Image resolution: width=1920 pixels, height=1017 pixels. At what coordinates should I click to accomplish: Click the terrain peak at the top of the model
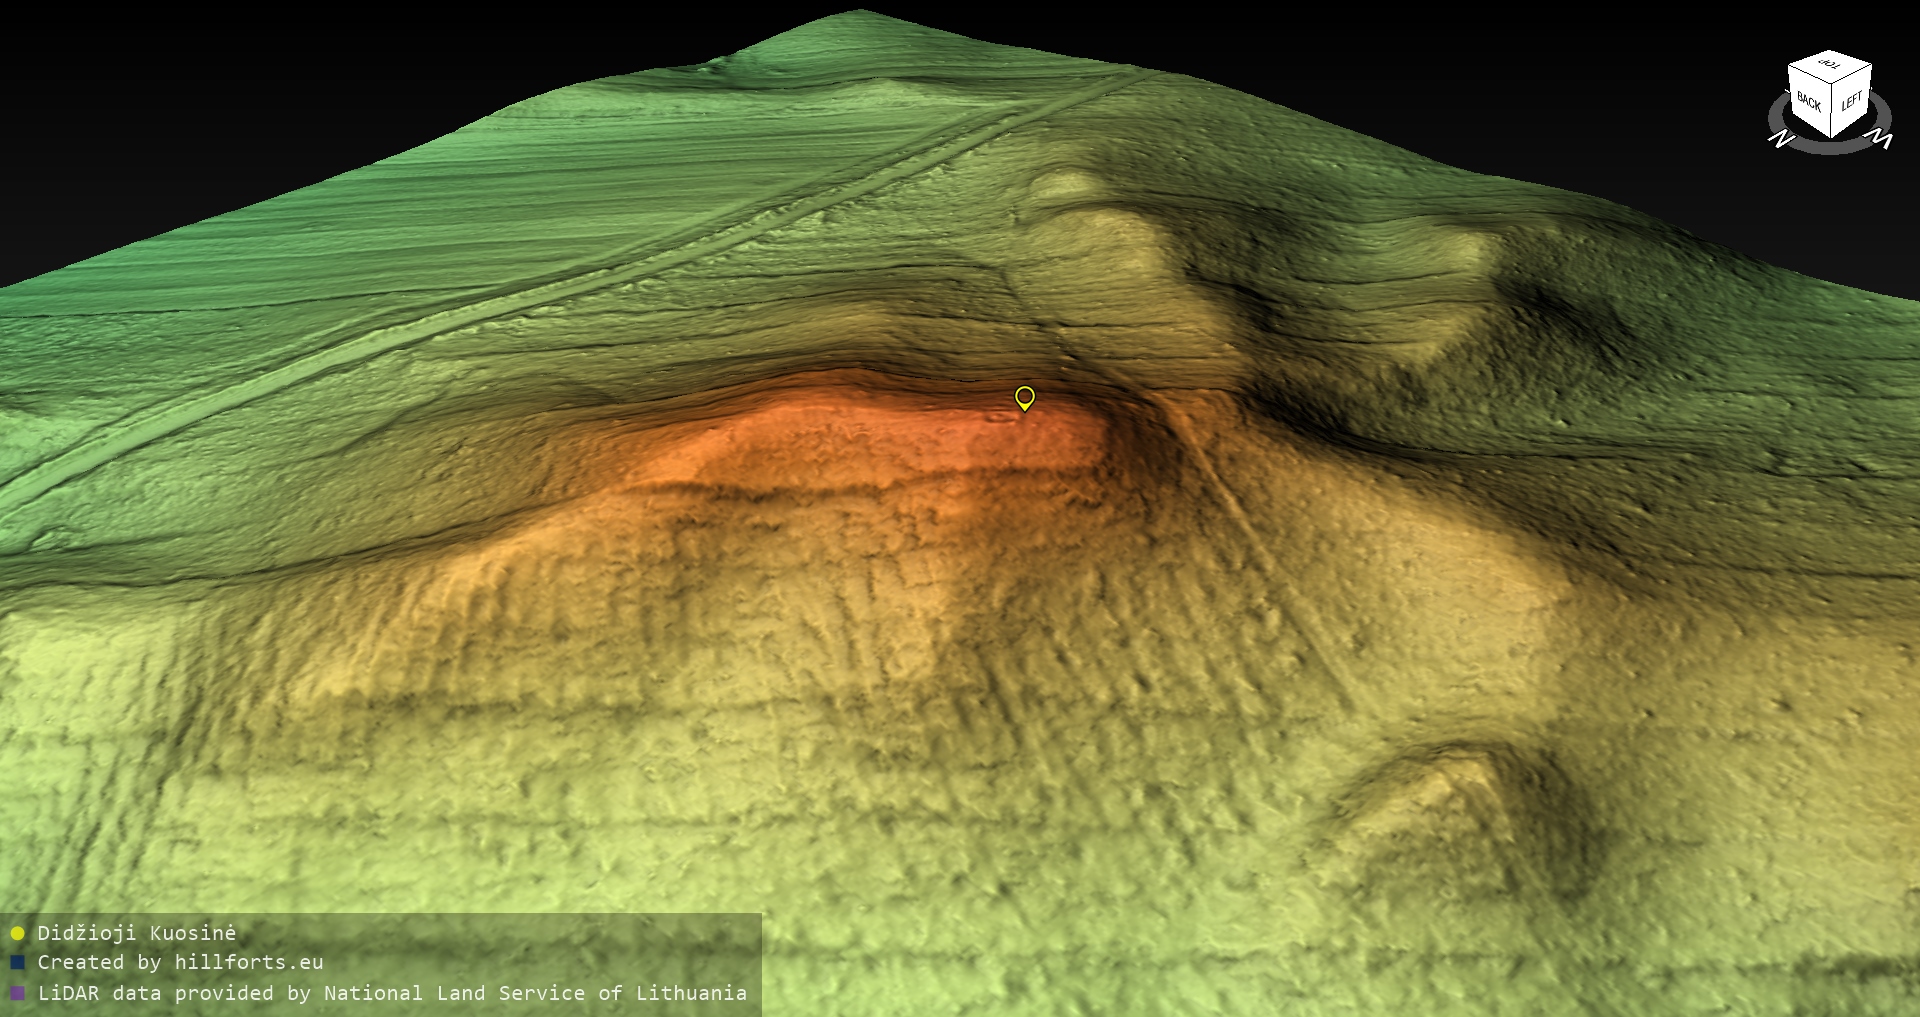[x=858, y=14]
